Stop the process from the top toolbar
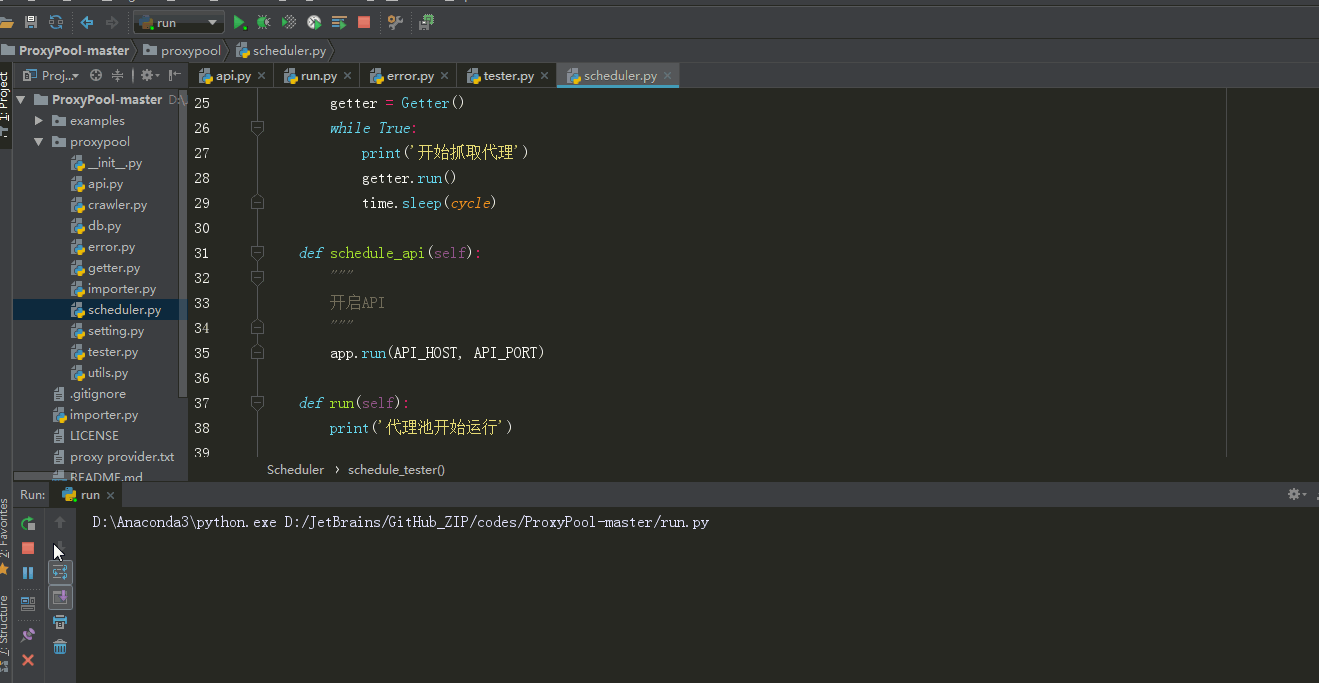Viewport: 1319px width, 683px height. click(364, 22)
